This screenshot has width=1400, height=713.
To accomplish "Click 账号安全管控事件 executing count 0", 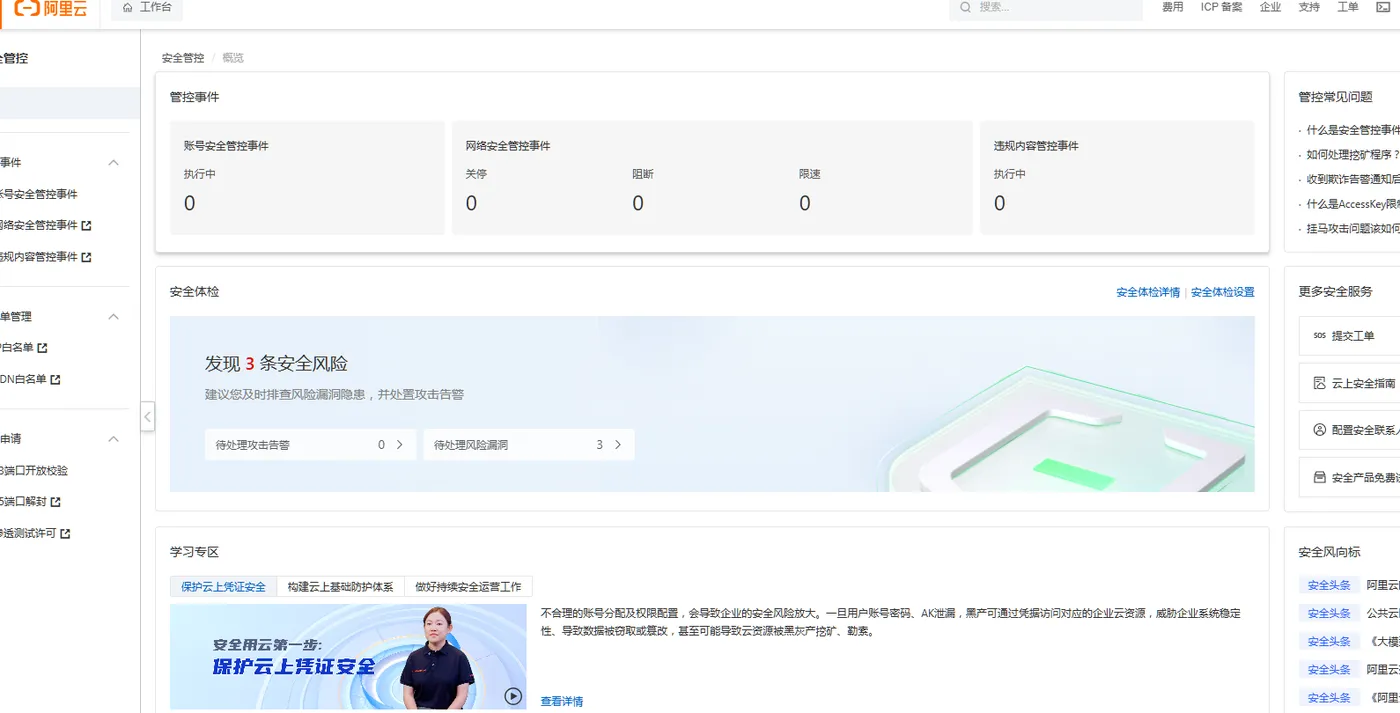I will tap(190, 204).
